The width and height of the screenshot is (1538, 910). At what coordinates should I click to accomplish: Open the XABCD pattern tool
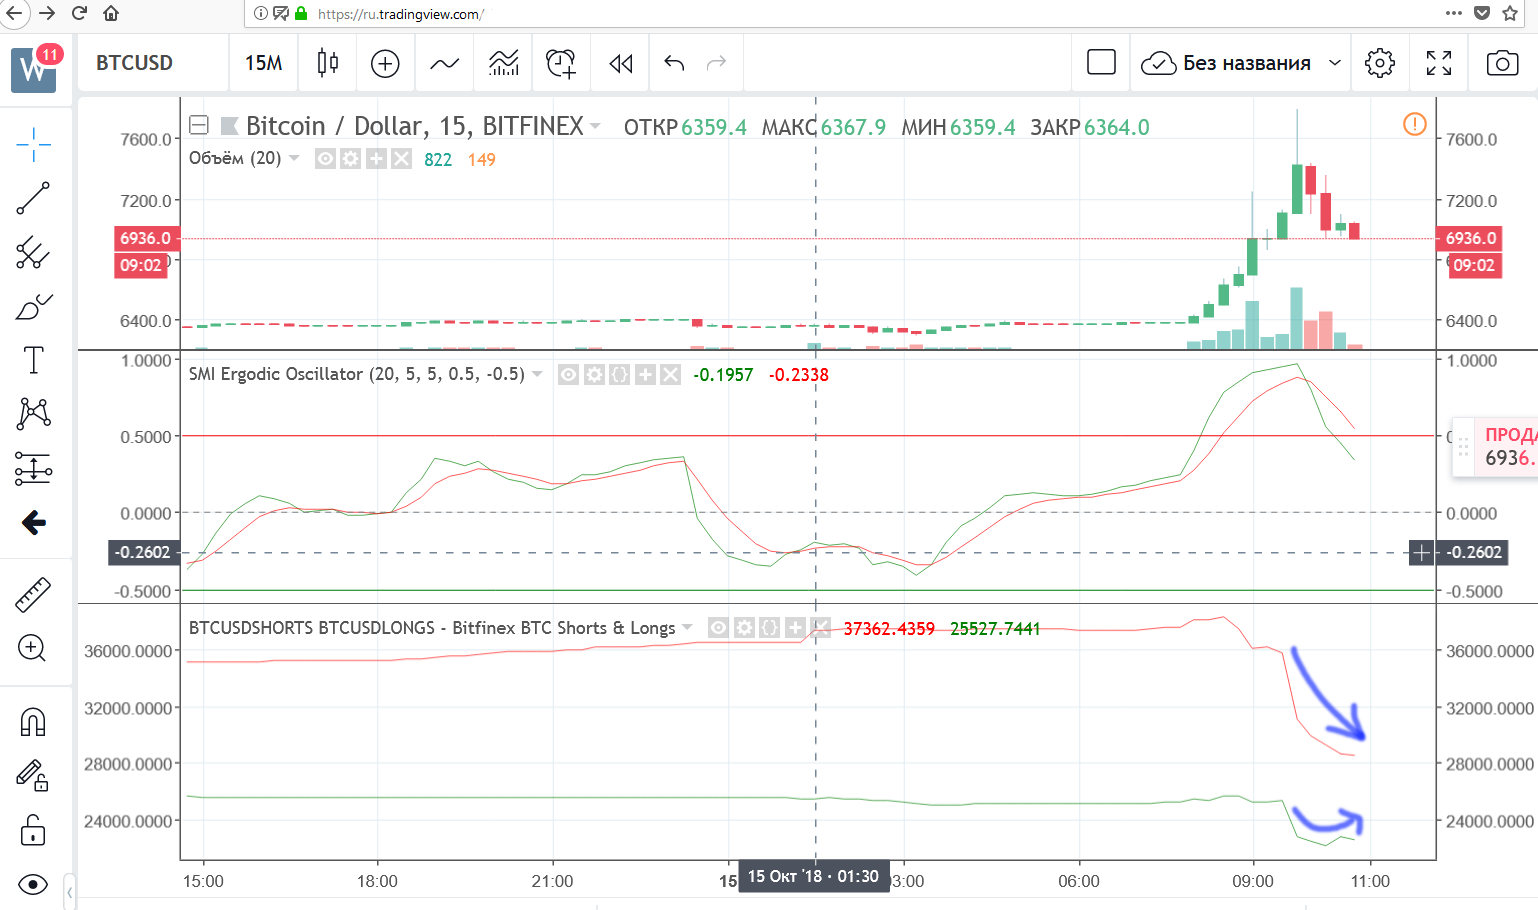[x=33, y=413]
